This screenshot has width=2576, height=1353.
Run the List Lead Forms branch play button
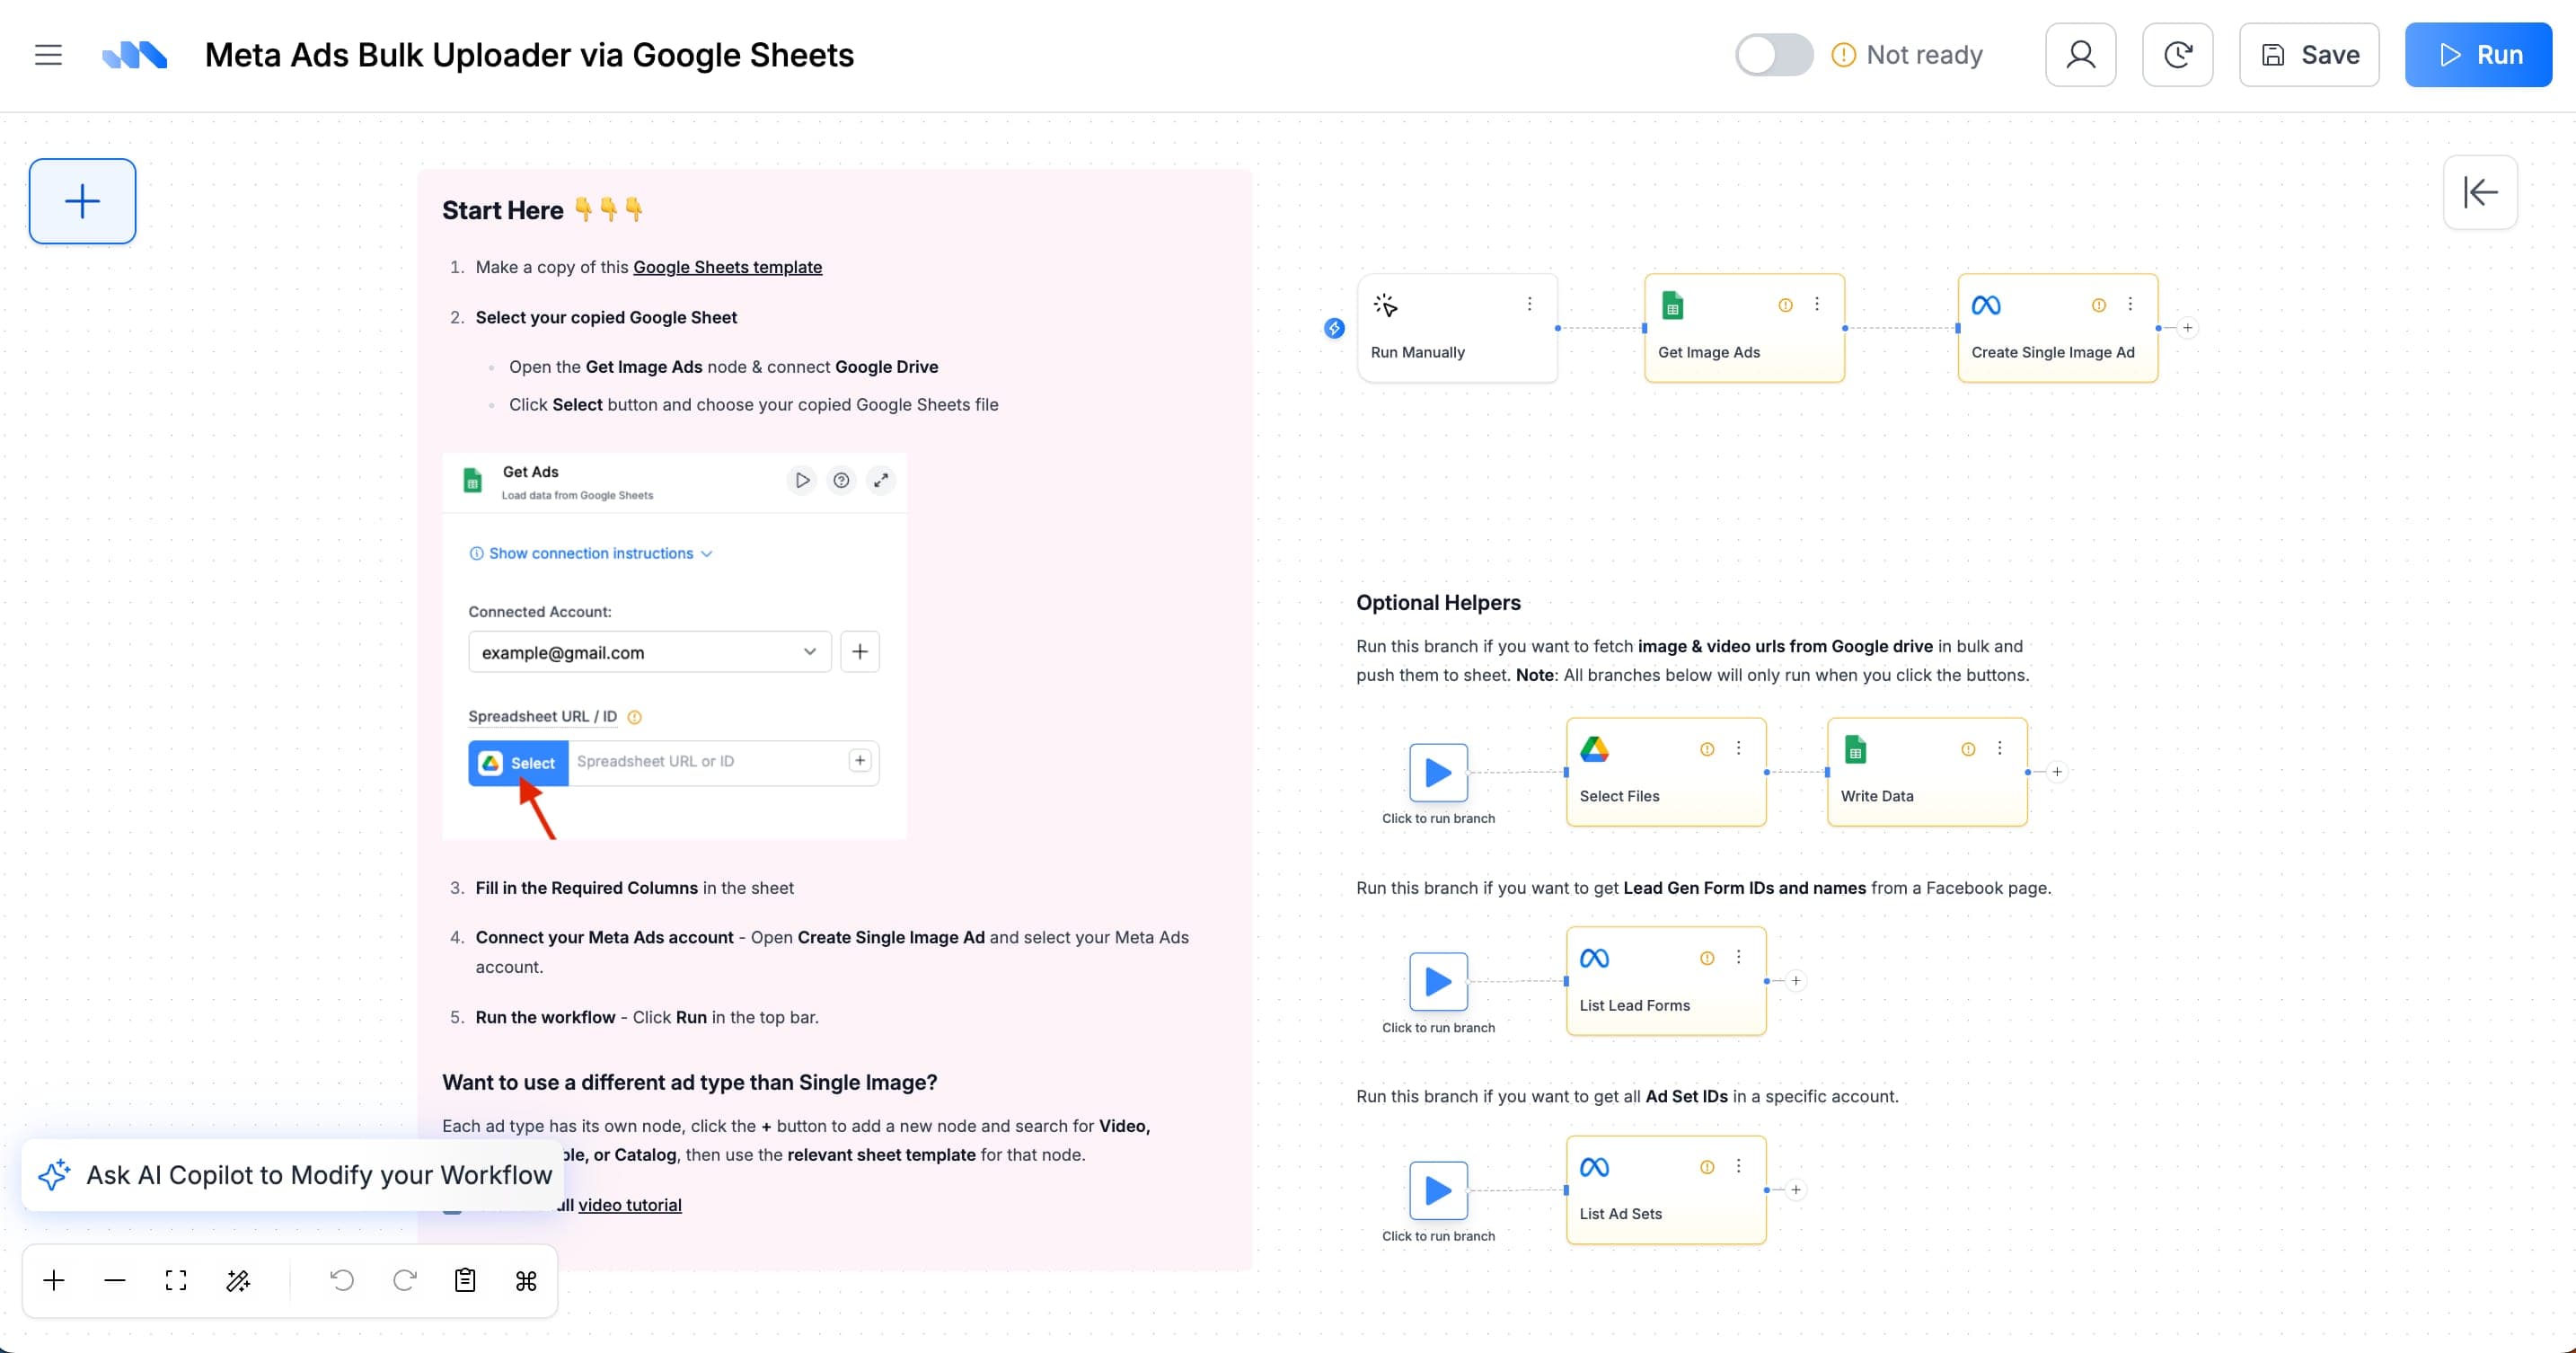(1438, 981)
